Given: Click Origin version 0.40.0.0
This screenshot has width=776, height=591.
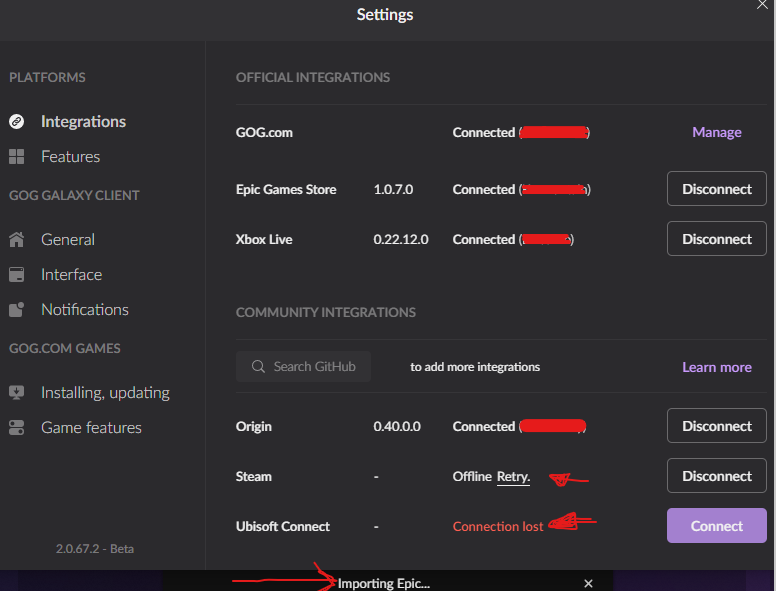Looking at the screenshot, I should [397, 426].
